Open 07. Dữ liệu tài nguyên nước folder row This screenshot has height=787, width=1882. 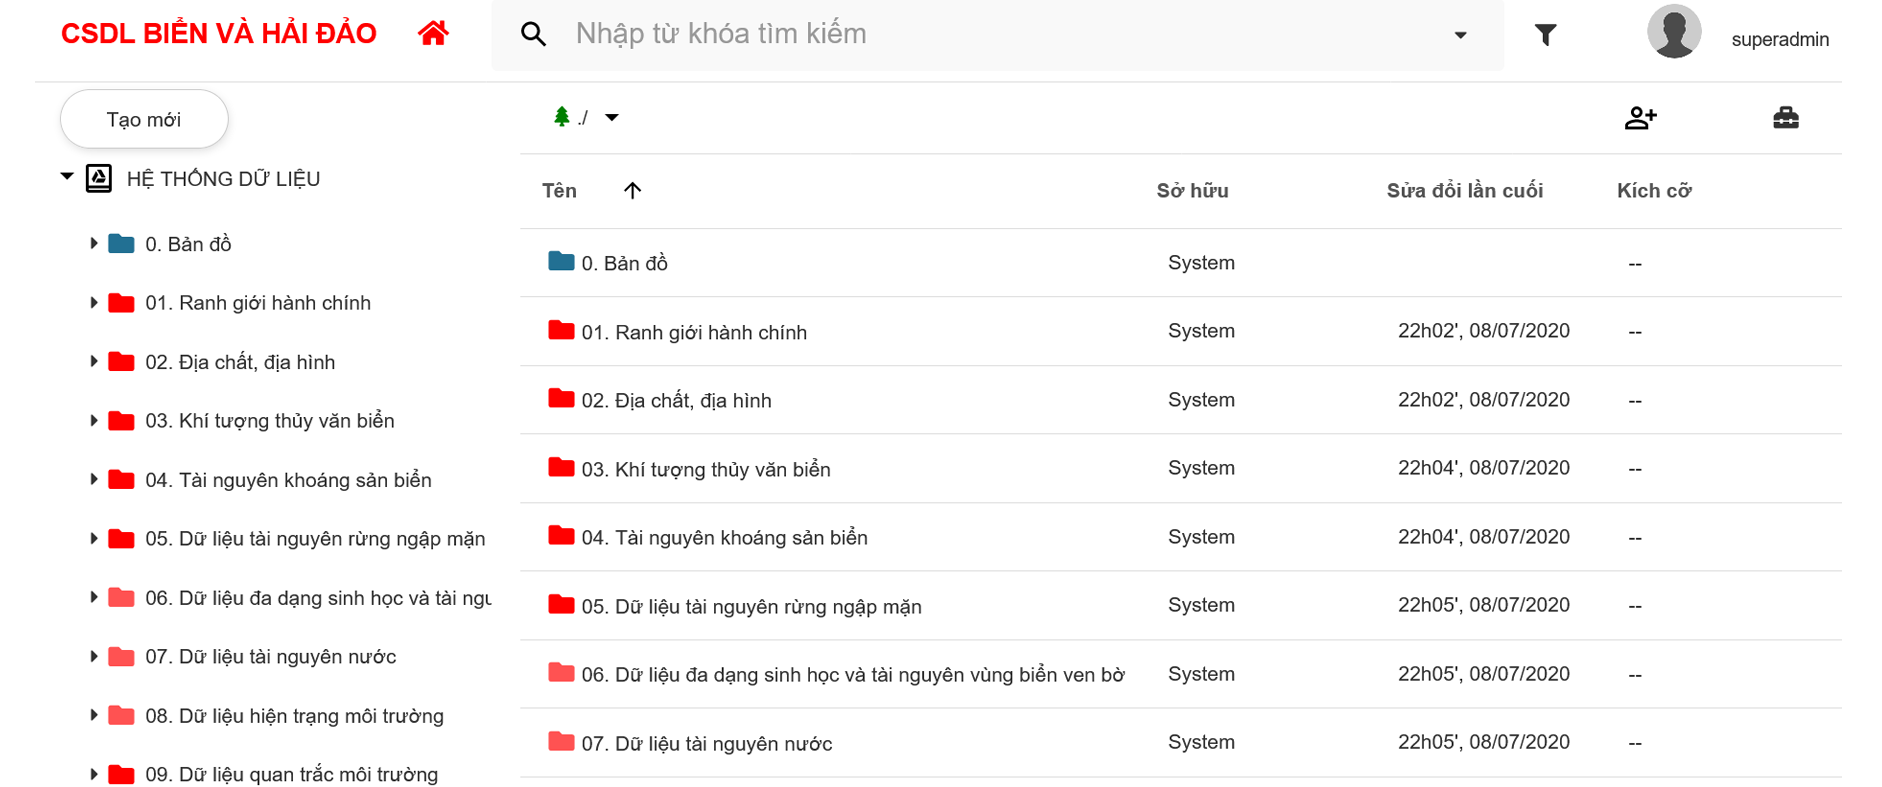[706, 744]
